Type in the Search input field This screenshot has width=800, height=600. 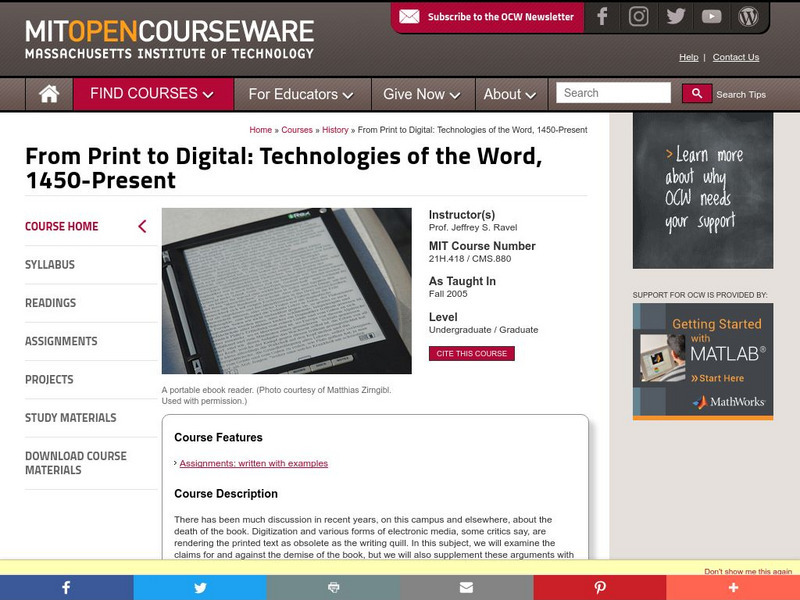(613, 92)
